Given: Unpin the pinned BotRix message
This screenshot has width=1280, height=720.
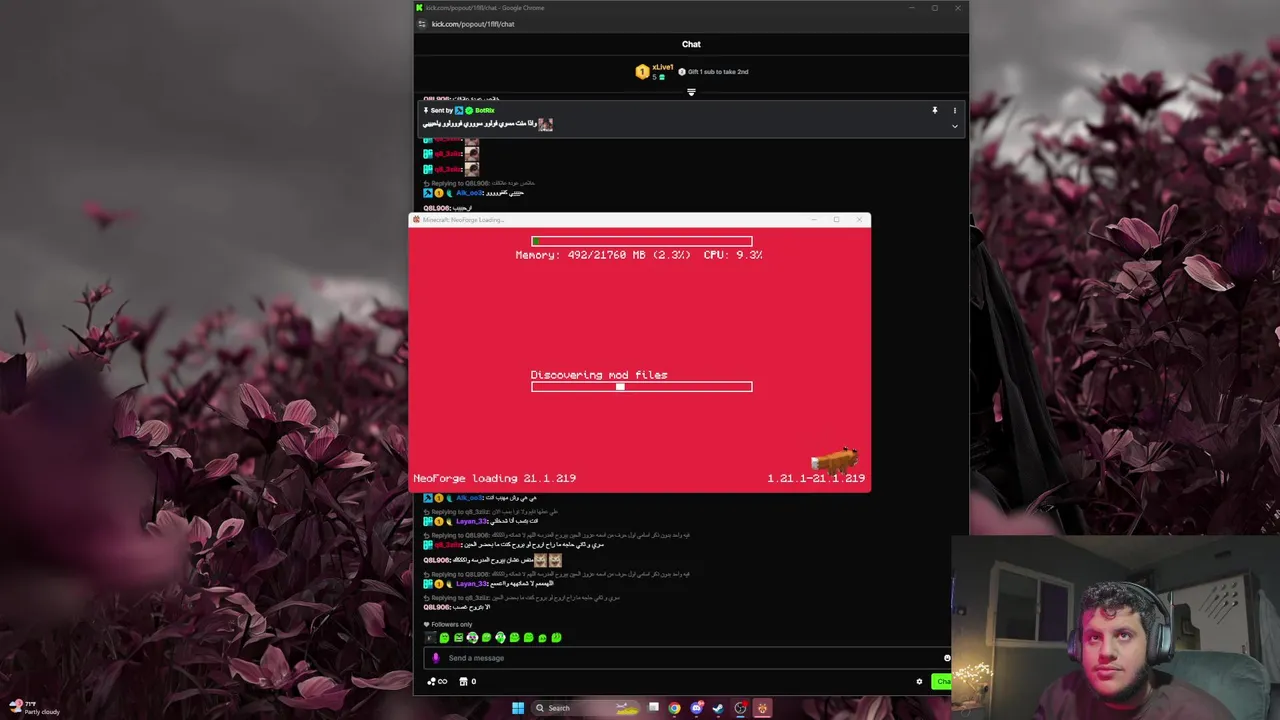Looking at the screenshot, I should tap(934, 110).
